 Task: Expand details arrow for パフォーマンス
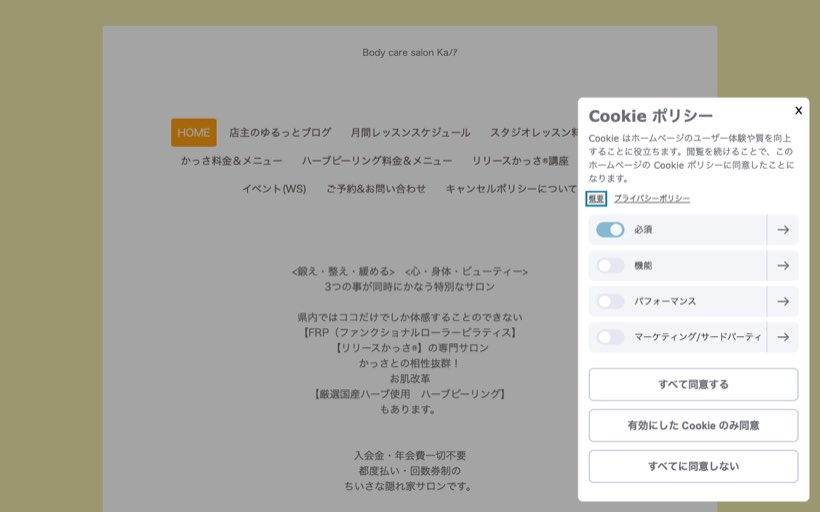783,301
